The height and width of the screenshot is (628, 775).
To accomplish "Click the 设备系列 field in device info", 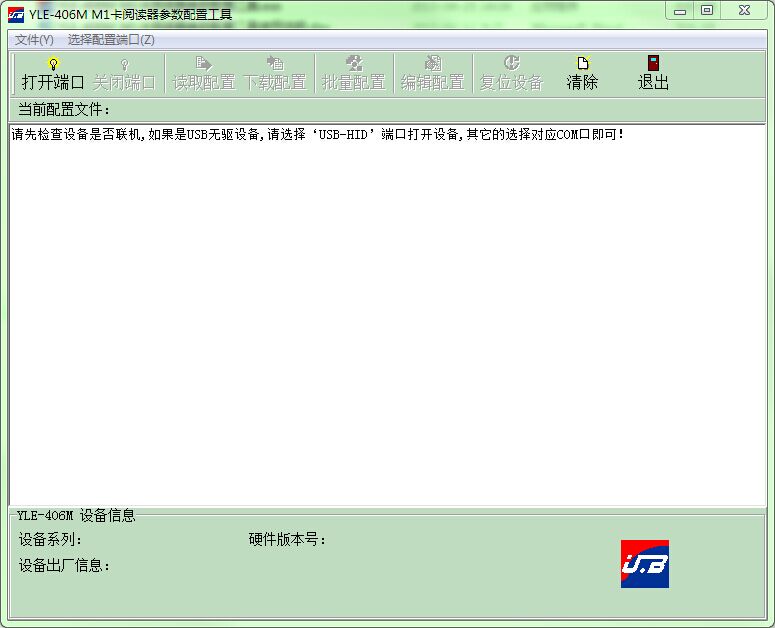I will point(51,540).
